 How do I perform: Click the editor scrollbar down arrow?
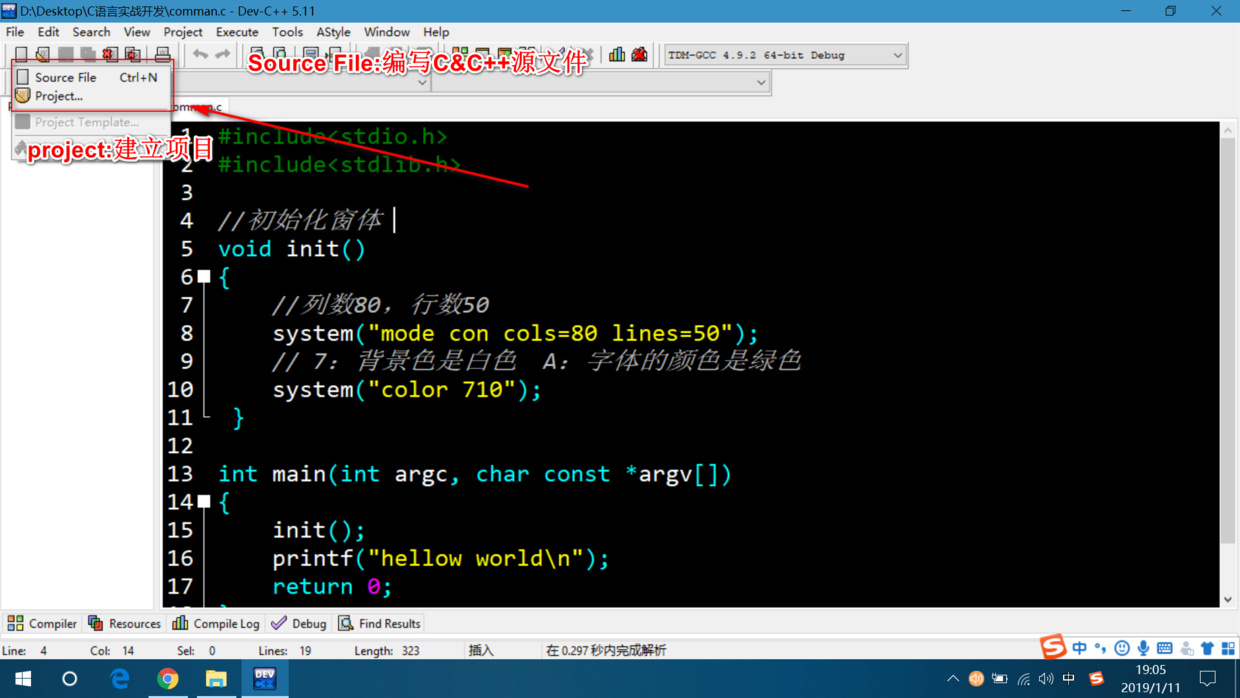(x=1228, y=599)
